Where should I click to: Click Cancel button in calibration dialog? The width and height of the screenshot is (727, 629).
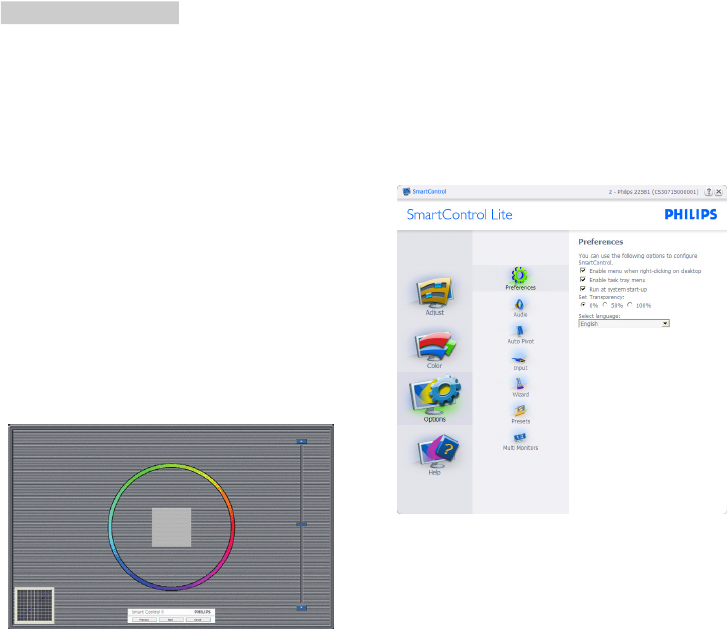pyautogui.click(x=198, y=619)
